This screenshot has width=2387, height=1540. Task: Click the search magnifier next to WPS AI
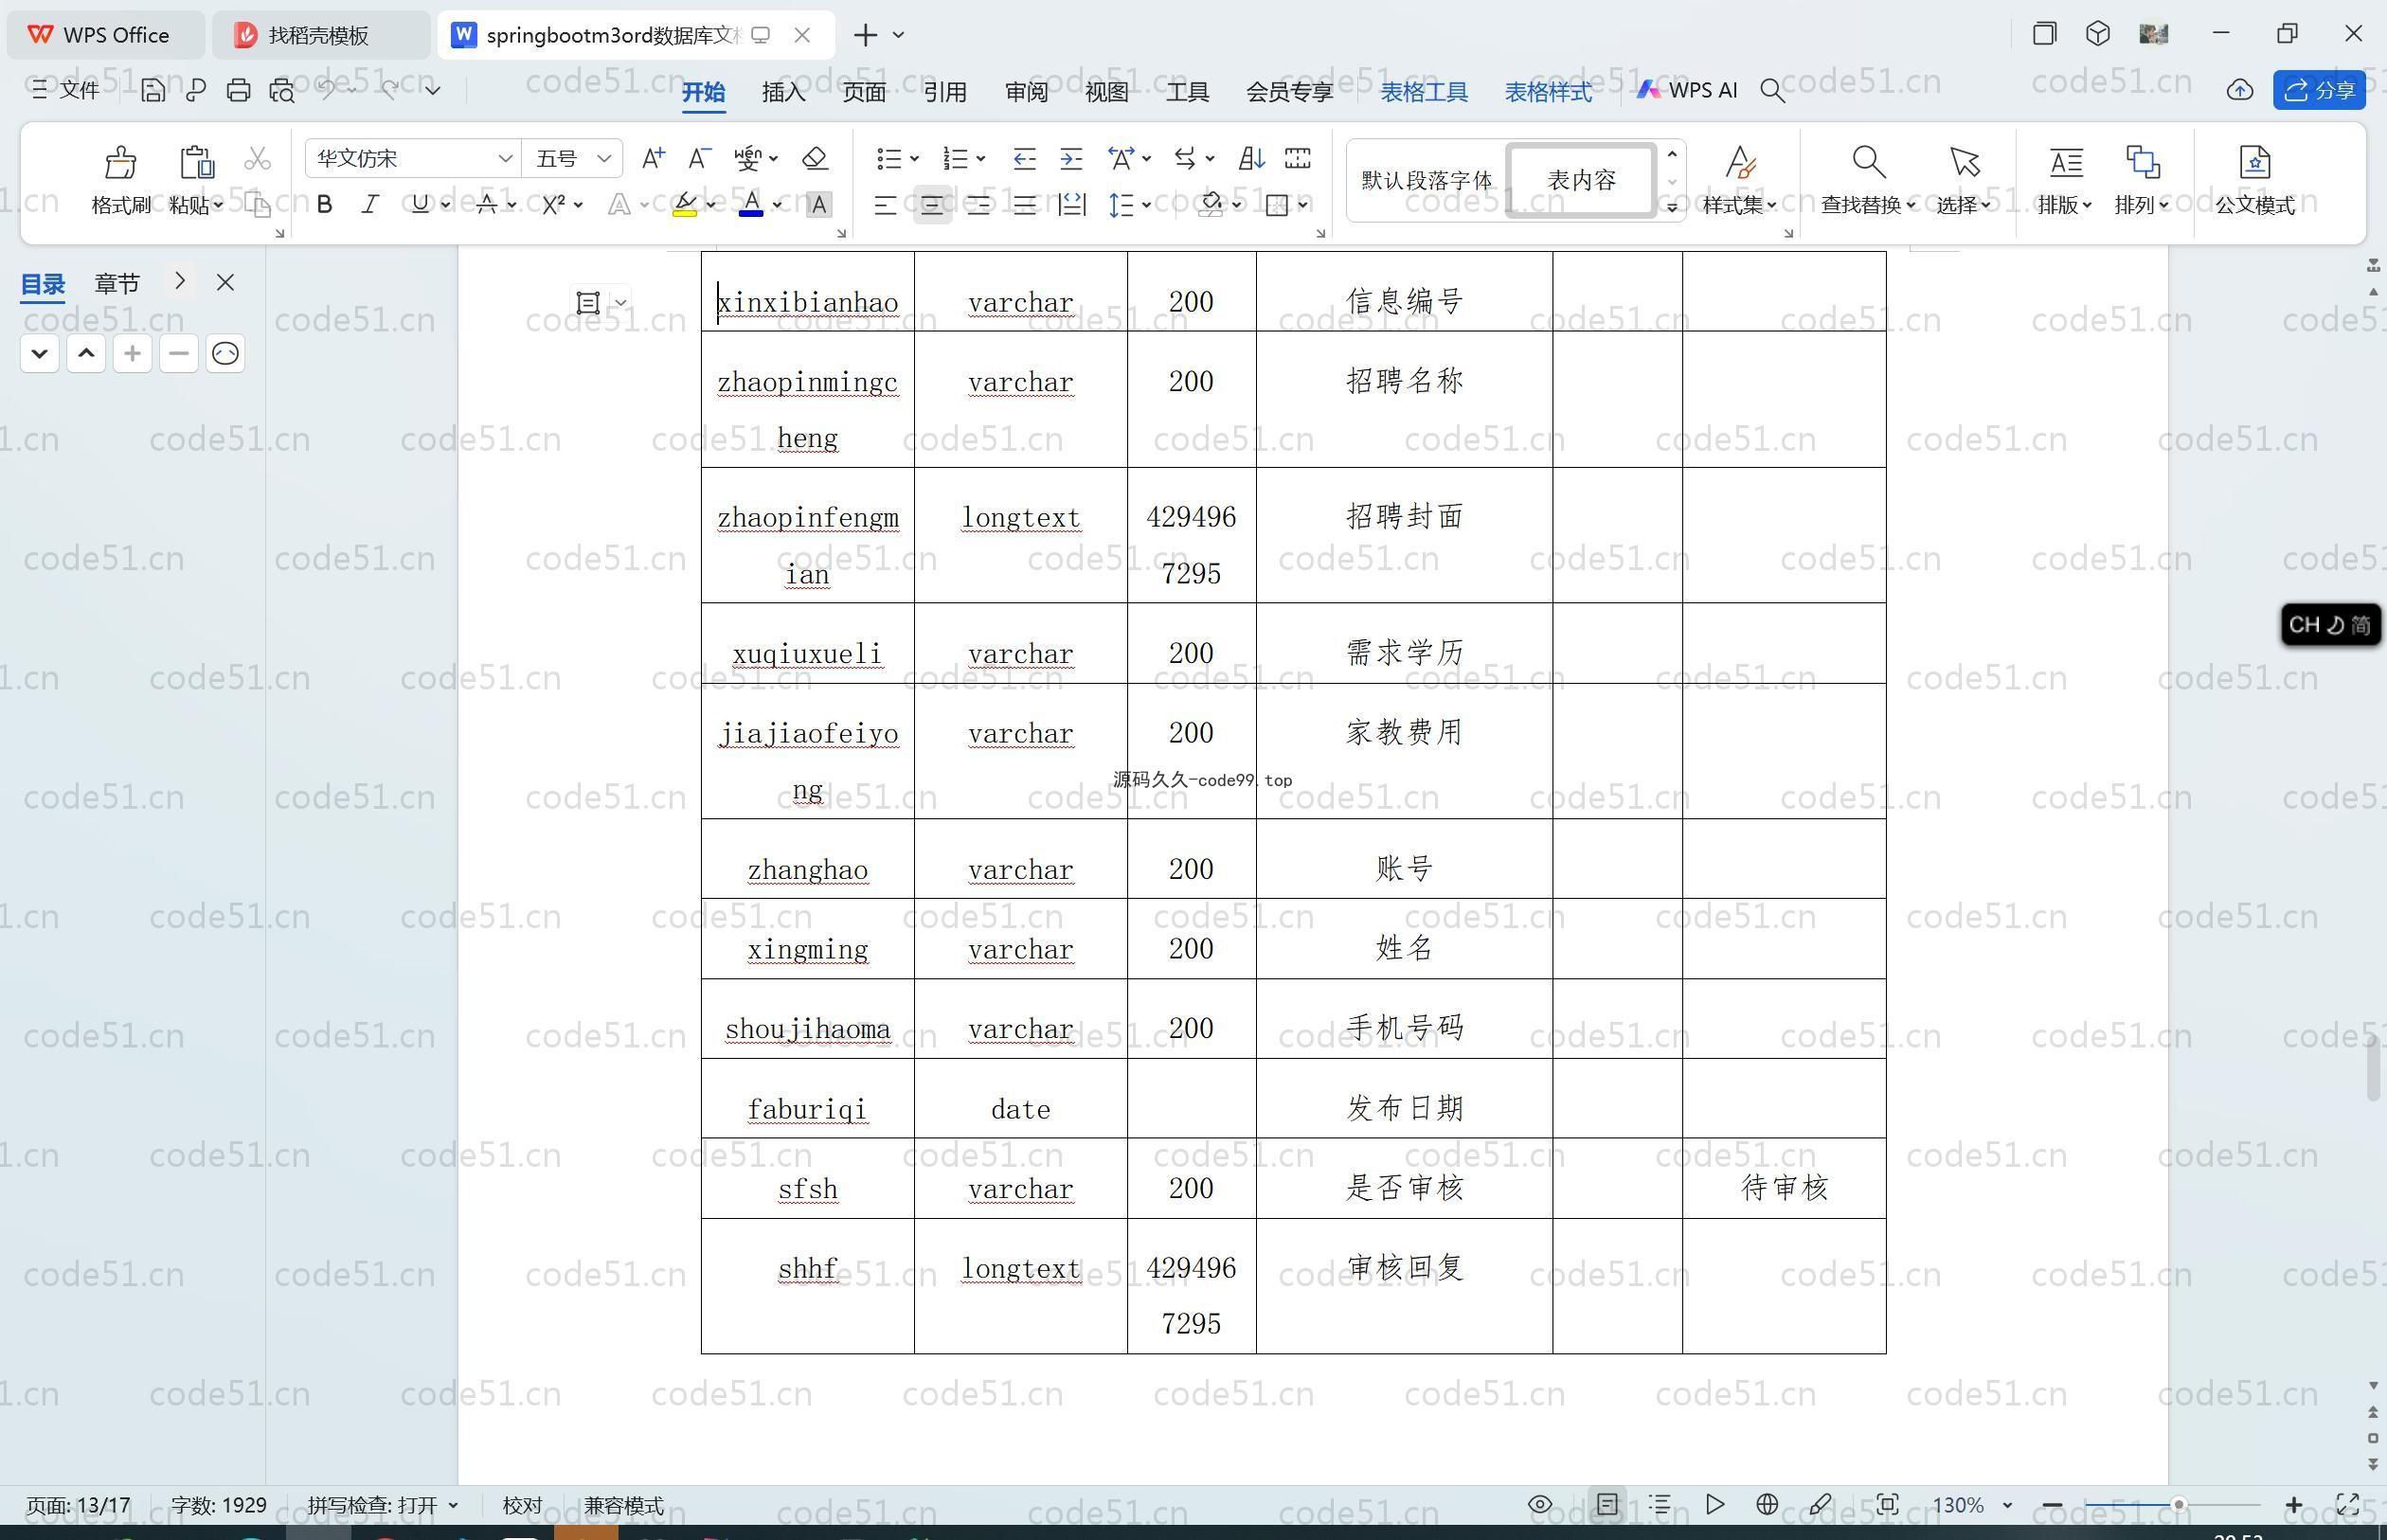point(1772,91)
